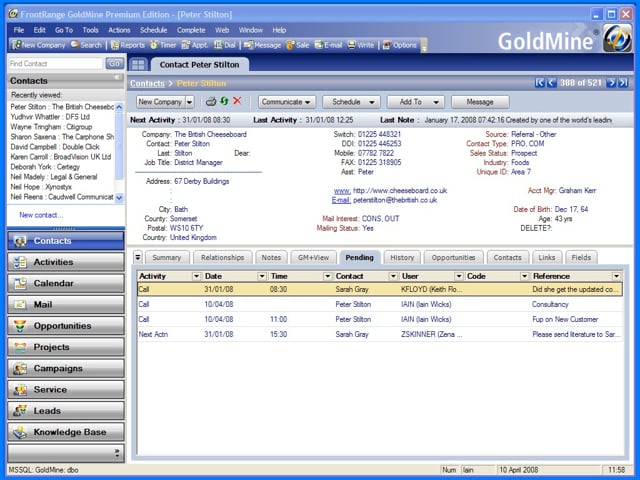Select the Next Actn row for Sarah Gray
The image size is (640, 480).
pos(380,334)
